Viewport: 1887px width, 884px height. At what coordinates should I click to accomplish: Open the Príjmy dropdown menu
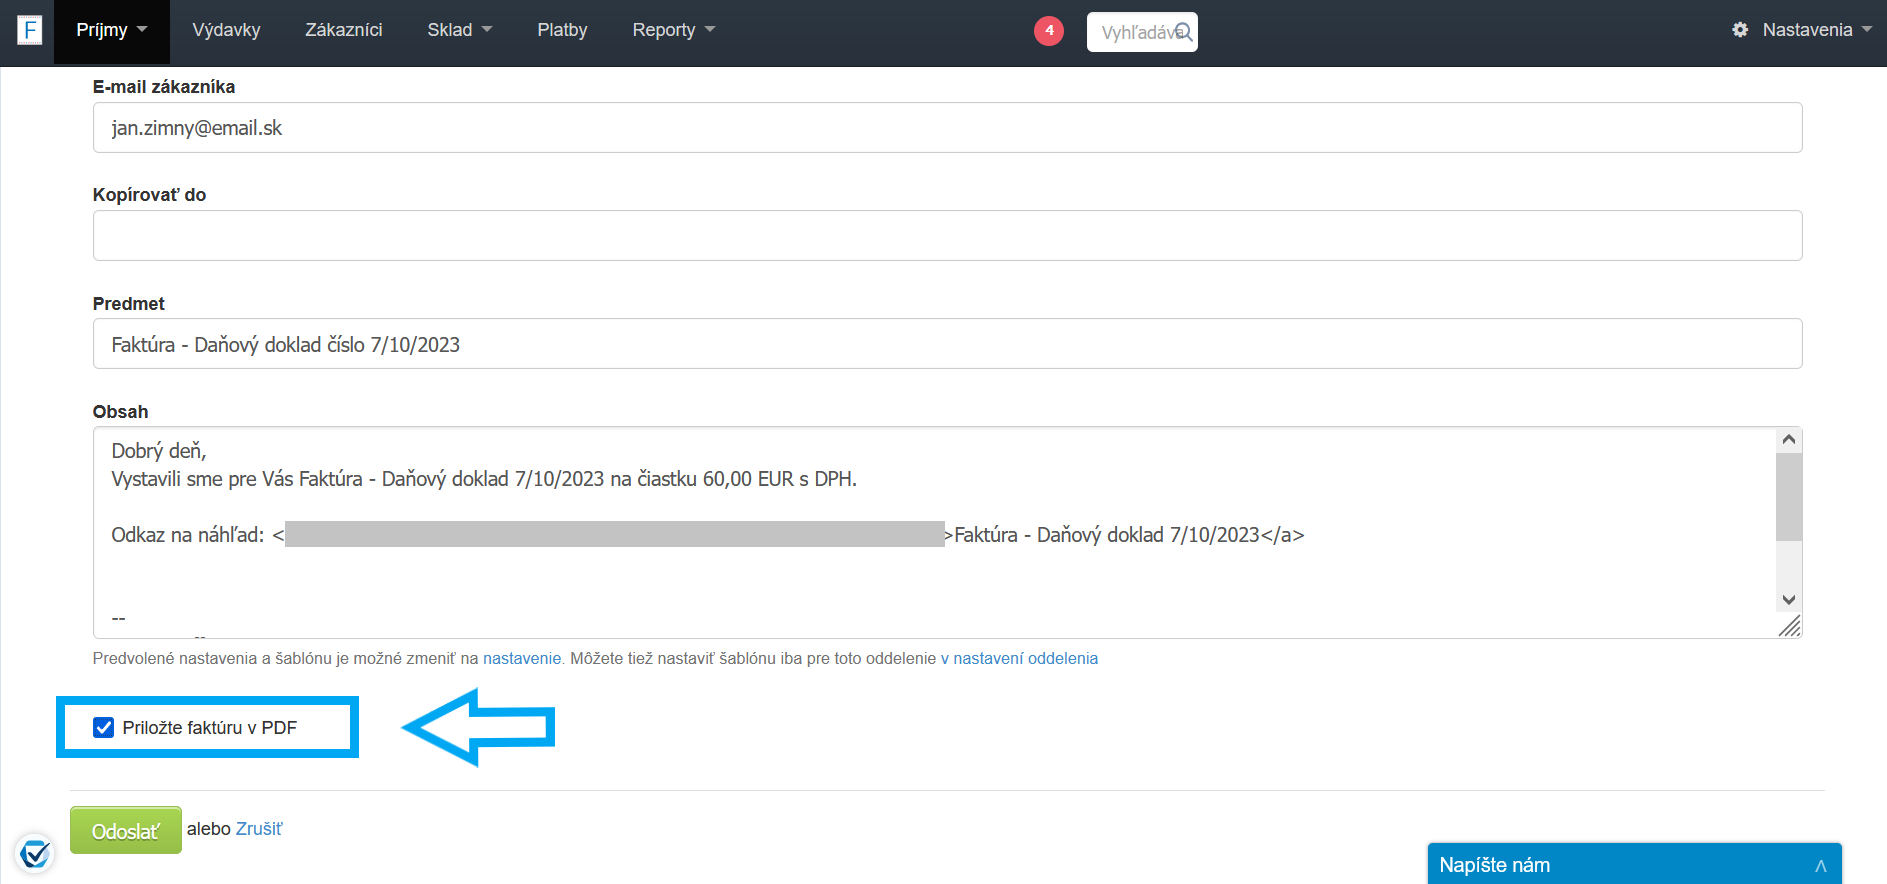[112, 30]
